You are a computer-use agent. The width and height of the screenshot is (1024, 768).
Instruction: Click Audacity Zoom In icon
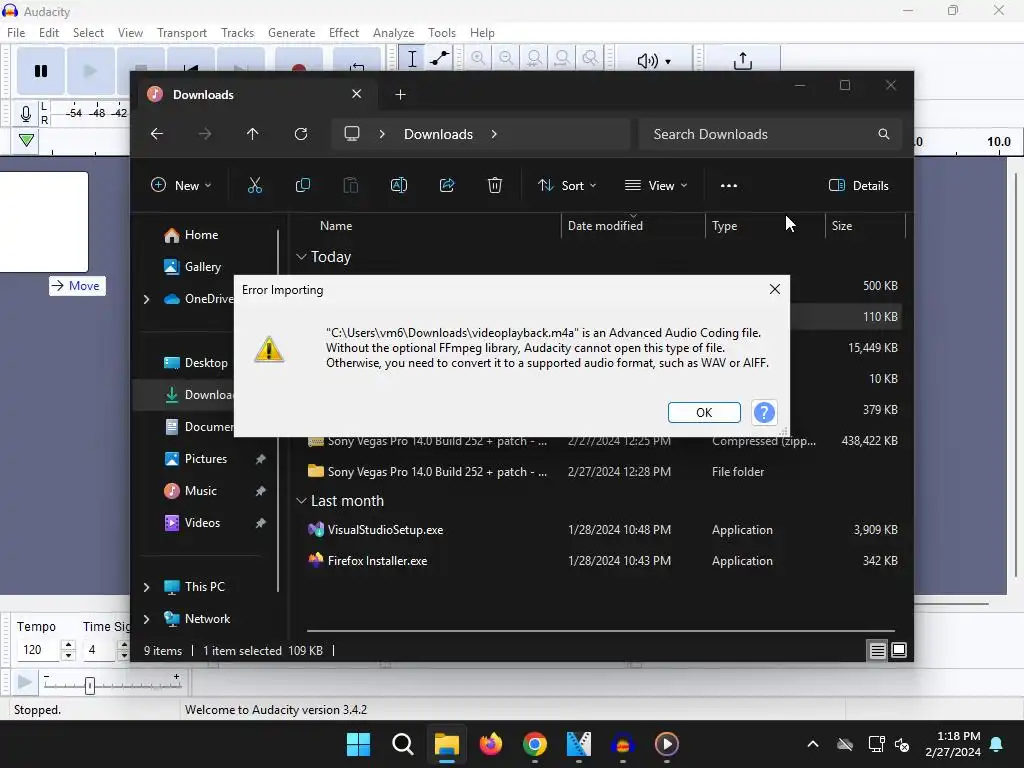(478, 59)
